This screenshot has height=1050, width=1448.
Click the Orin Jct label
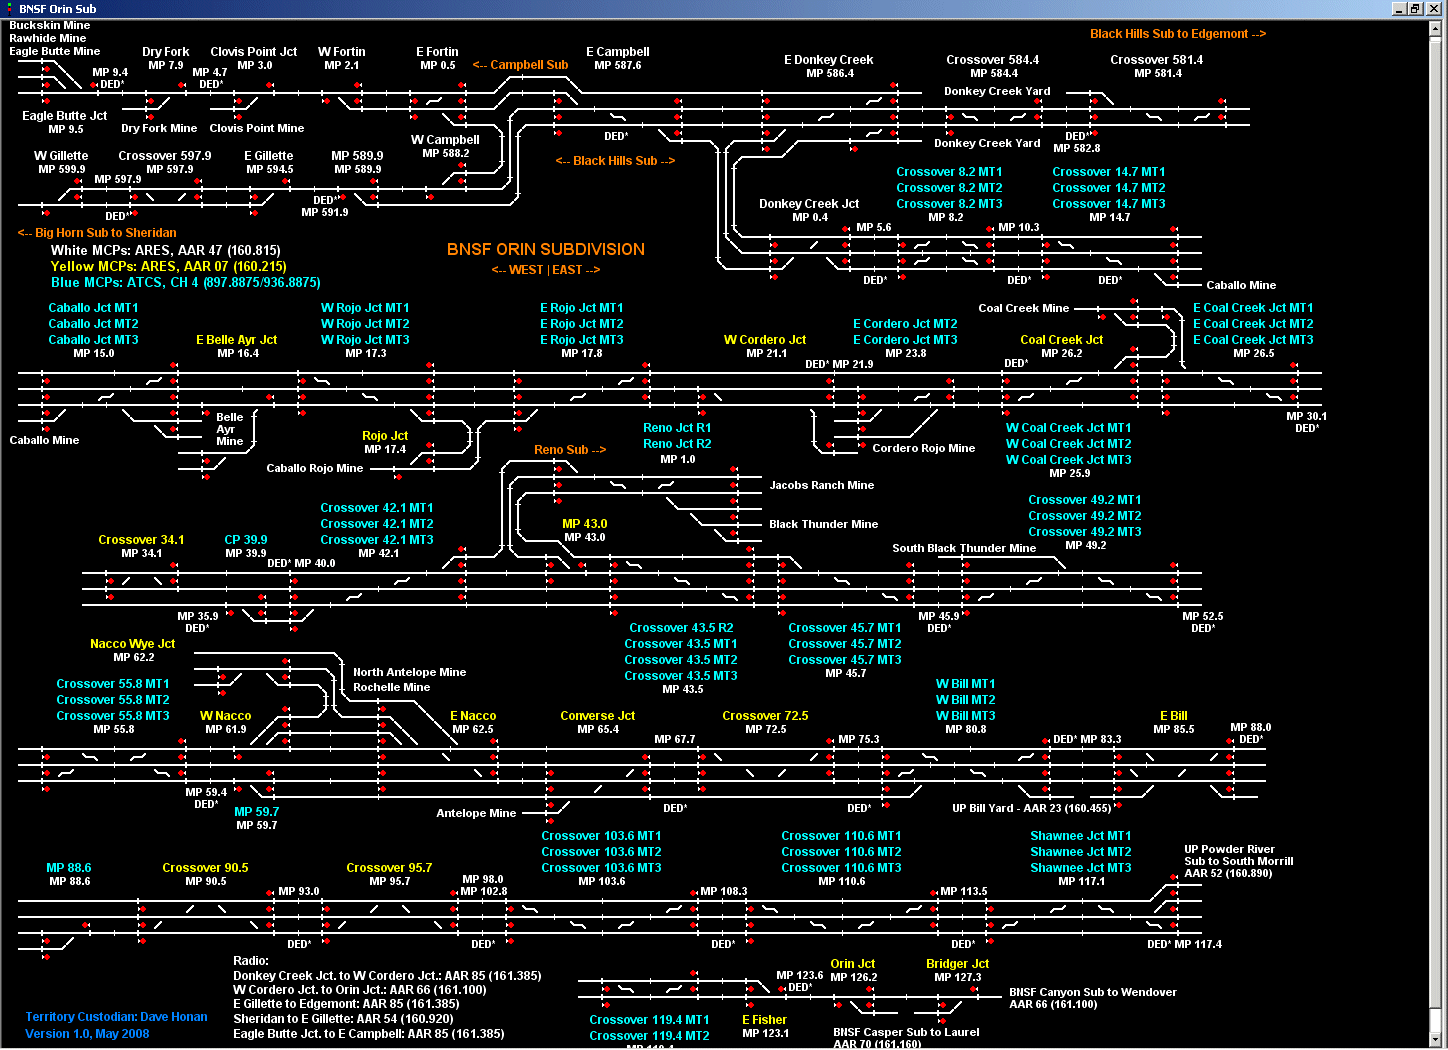pos(853,964)
